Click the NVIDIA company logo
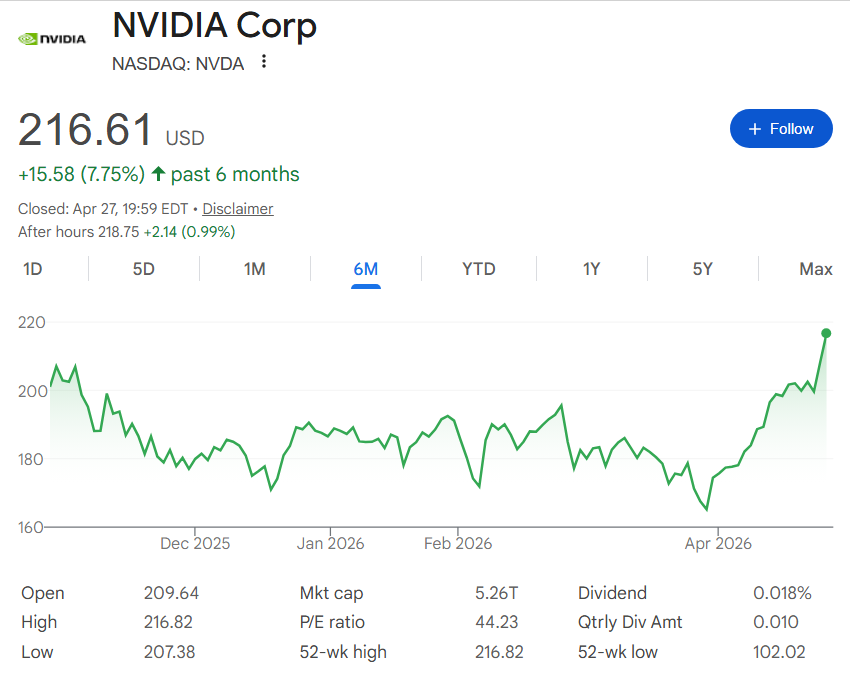Image resolution: width=850 pixels, height=687 pixels. (x=50, y=38)
